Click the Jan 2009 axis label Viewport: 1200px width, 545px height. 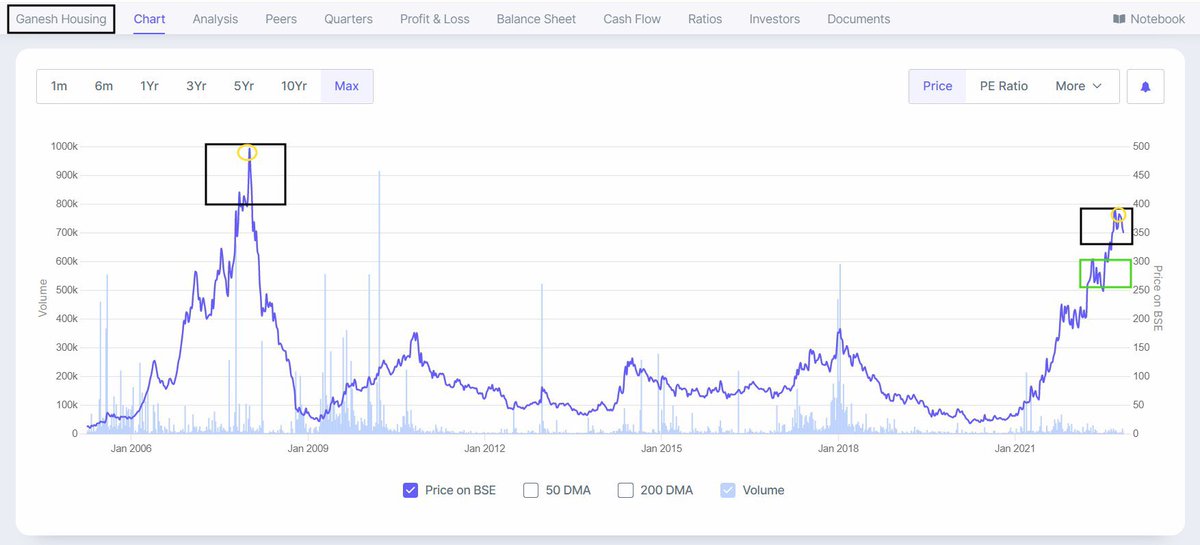pos(308,449)
